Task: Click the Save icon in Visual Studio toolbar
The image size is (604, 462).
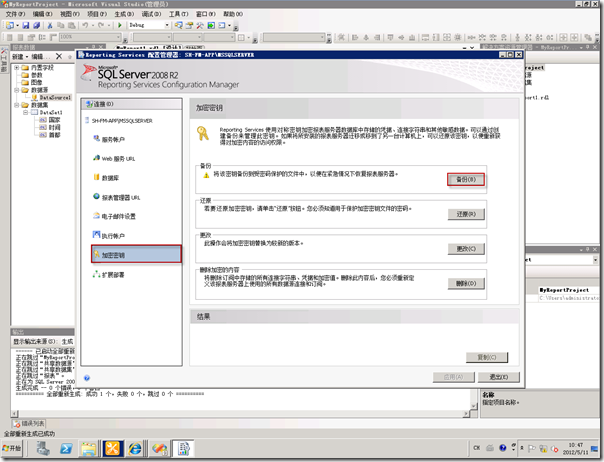Action: (26, 25)
